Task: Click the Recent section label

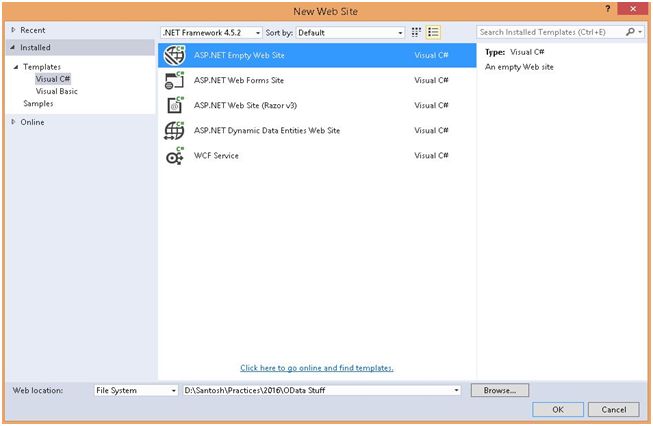Action: coord(32,30)
